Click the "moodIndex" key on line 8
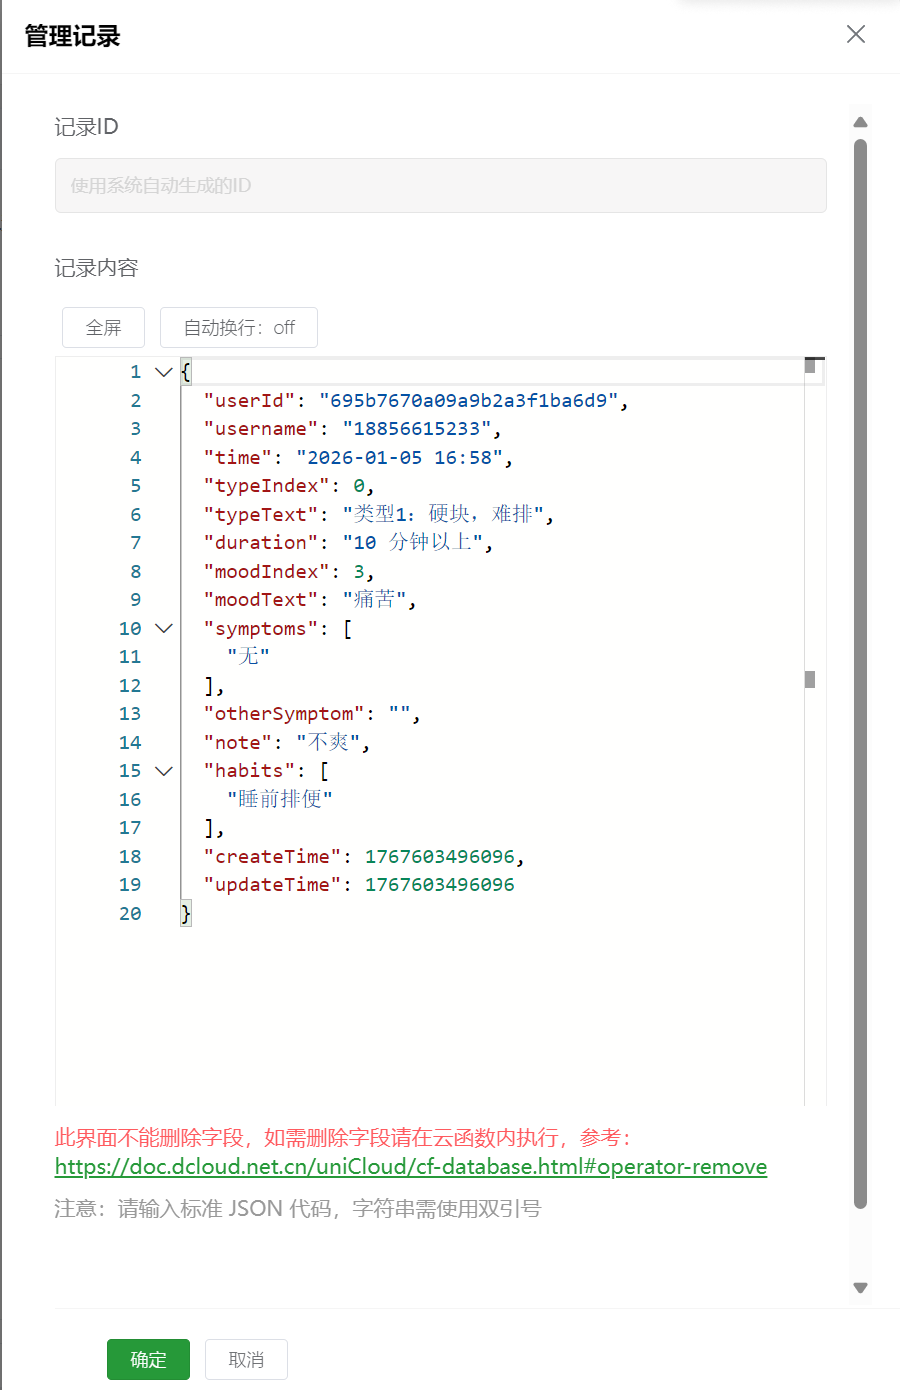This screenshot has height=1390, width=900. point(267,571)
